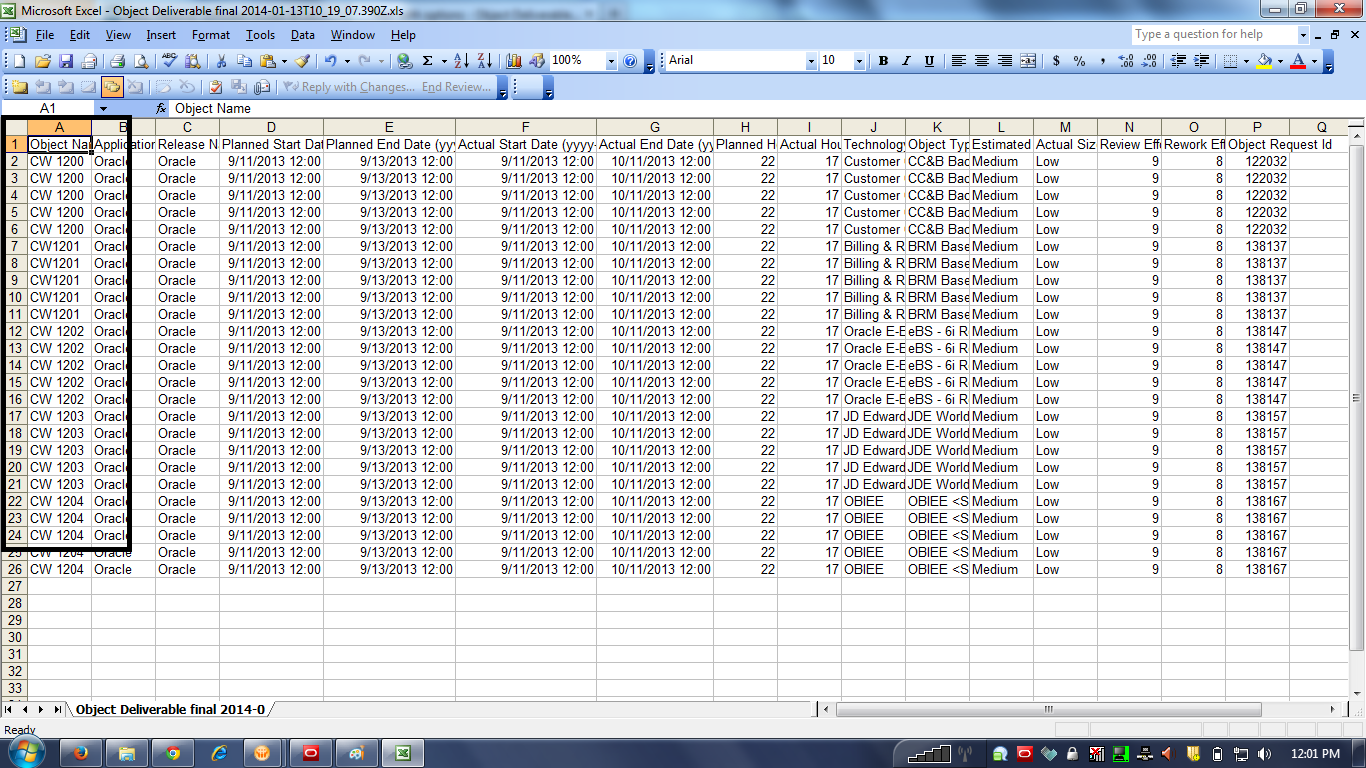Click the horizontal scrollbar thumb
This screenshot has width=1366, height=768.
(x=1048, y=709)
